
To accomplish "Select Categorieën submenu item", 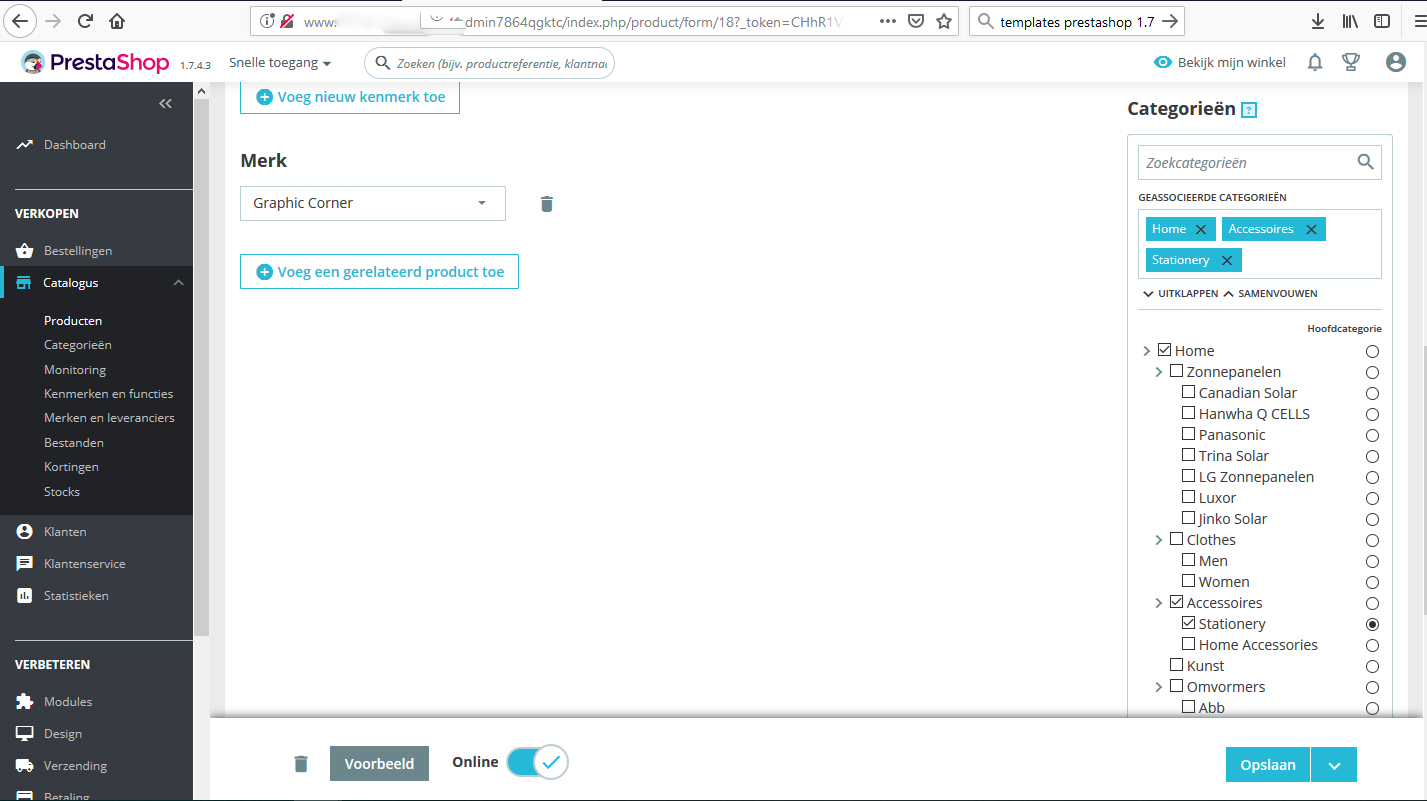I will [78, 345].
